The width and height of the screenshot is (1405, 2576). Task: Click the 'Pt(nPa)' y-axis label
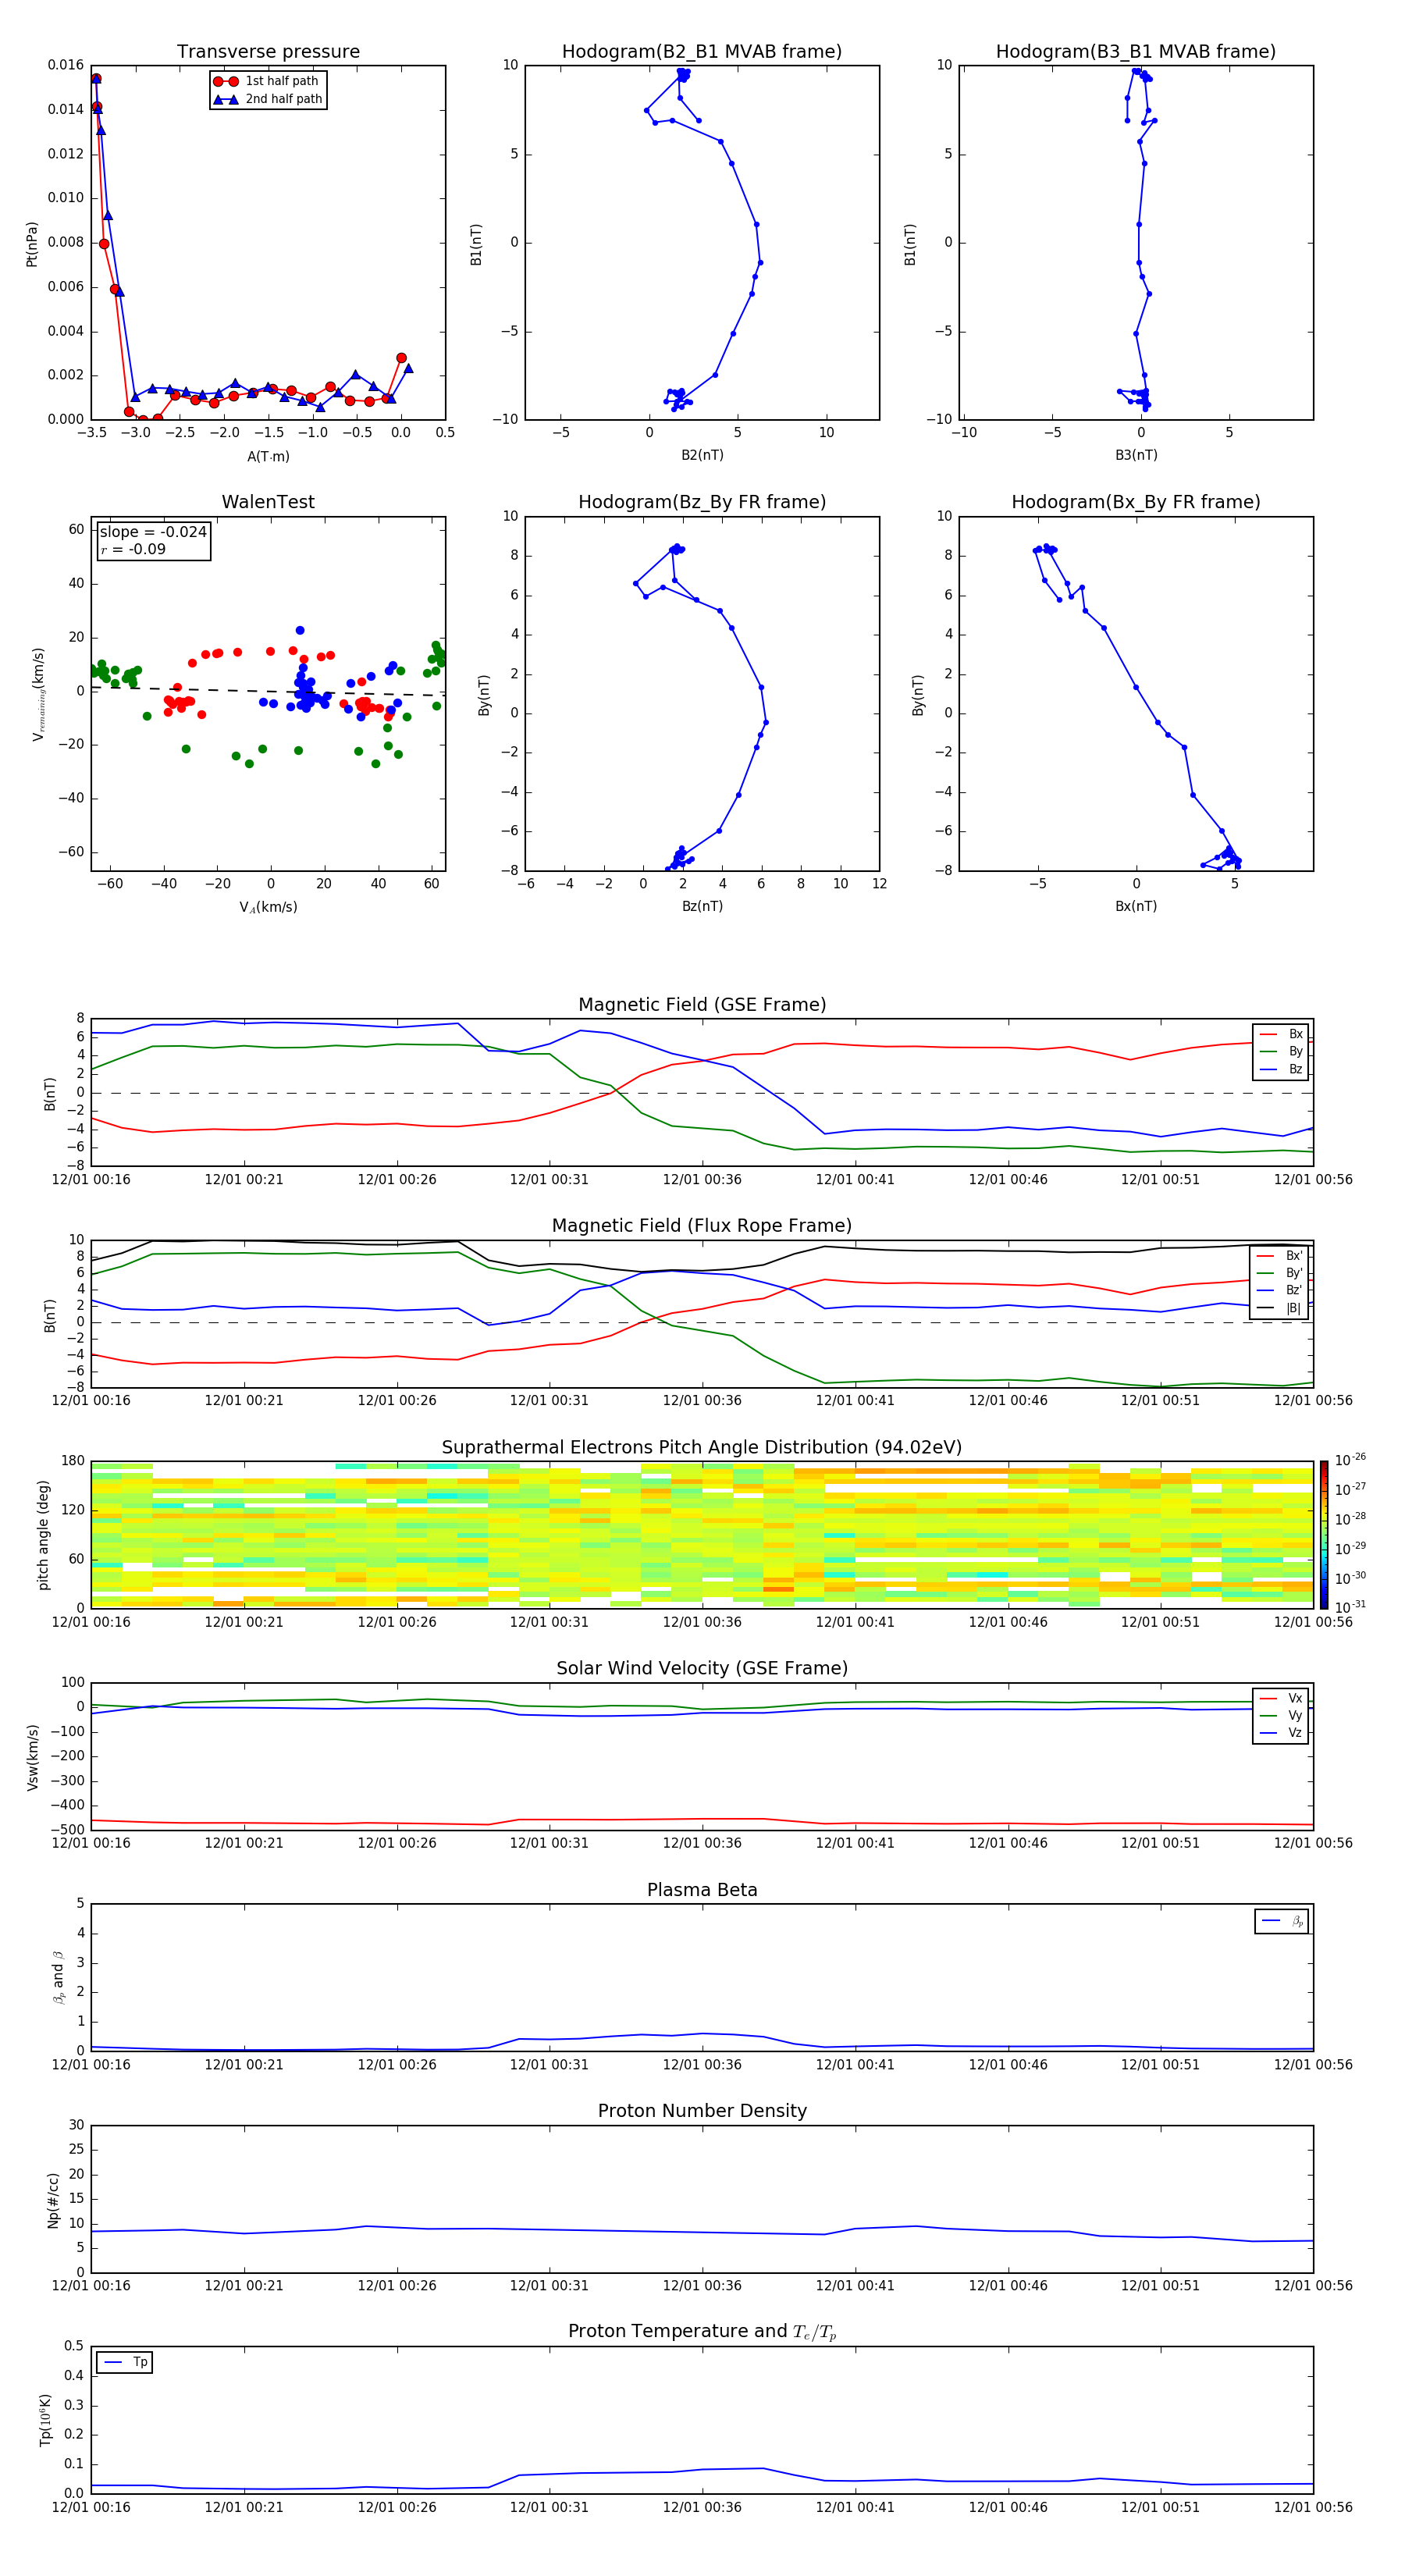coord(32,243)
